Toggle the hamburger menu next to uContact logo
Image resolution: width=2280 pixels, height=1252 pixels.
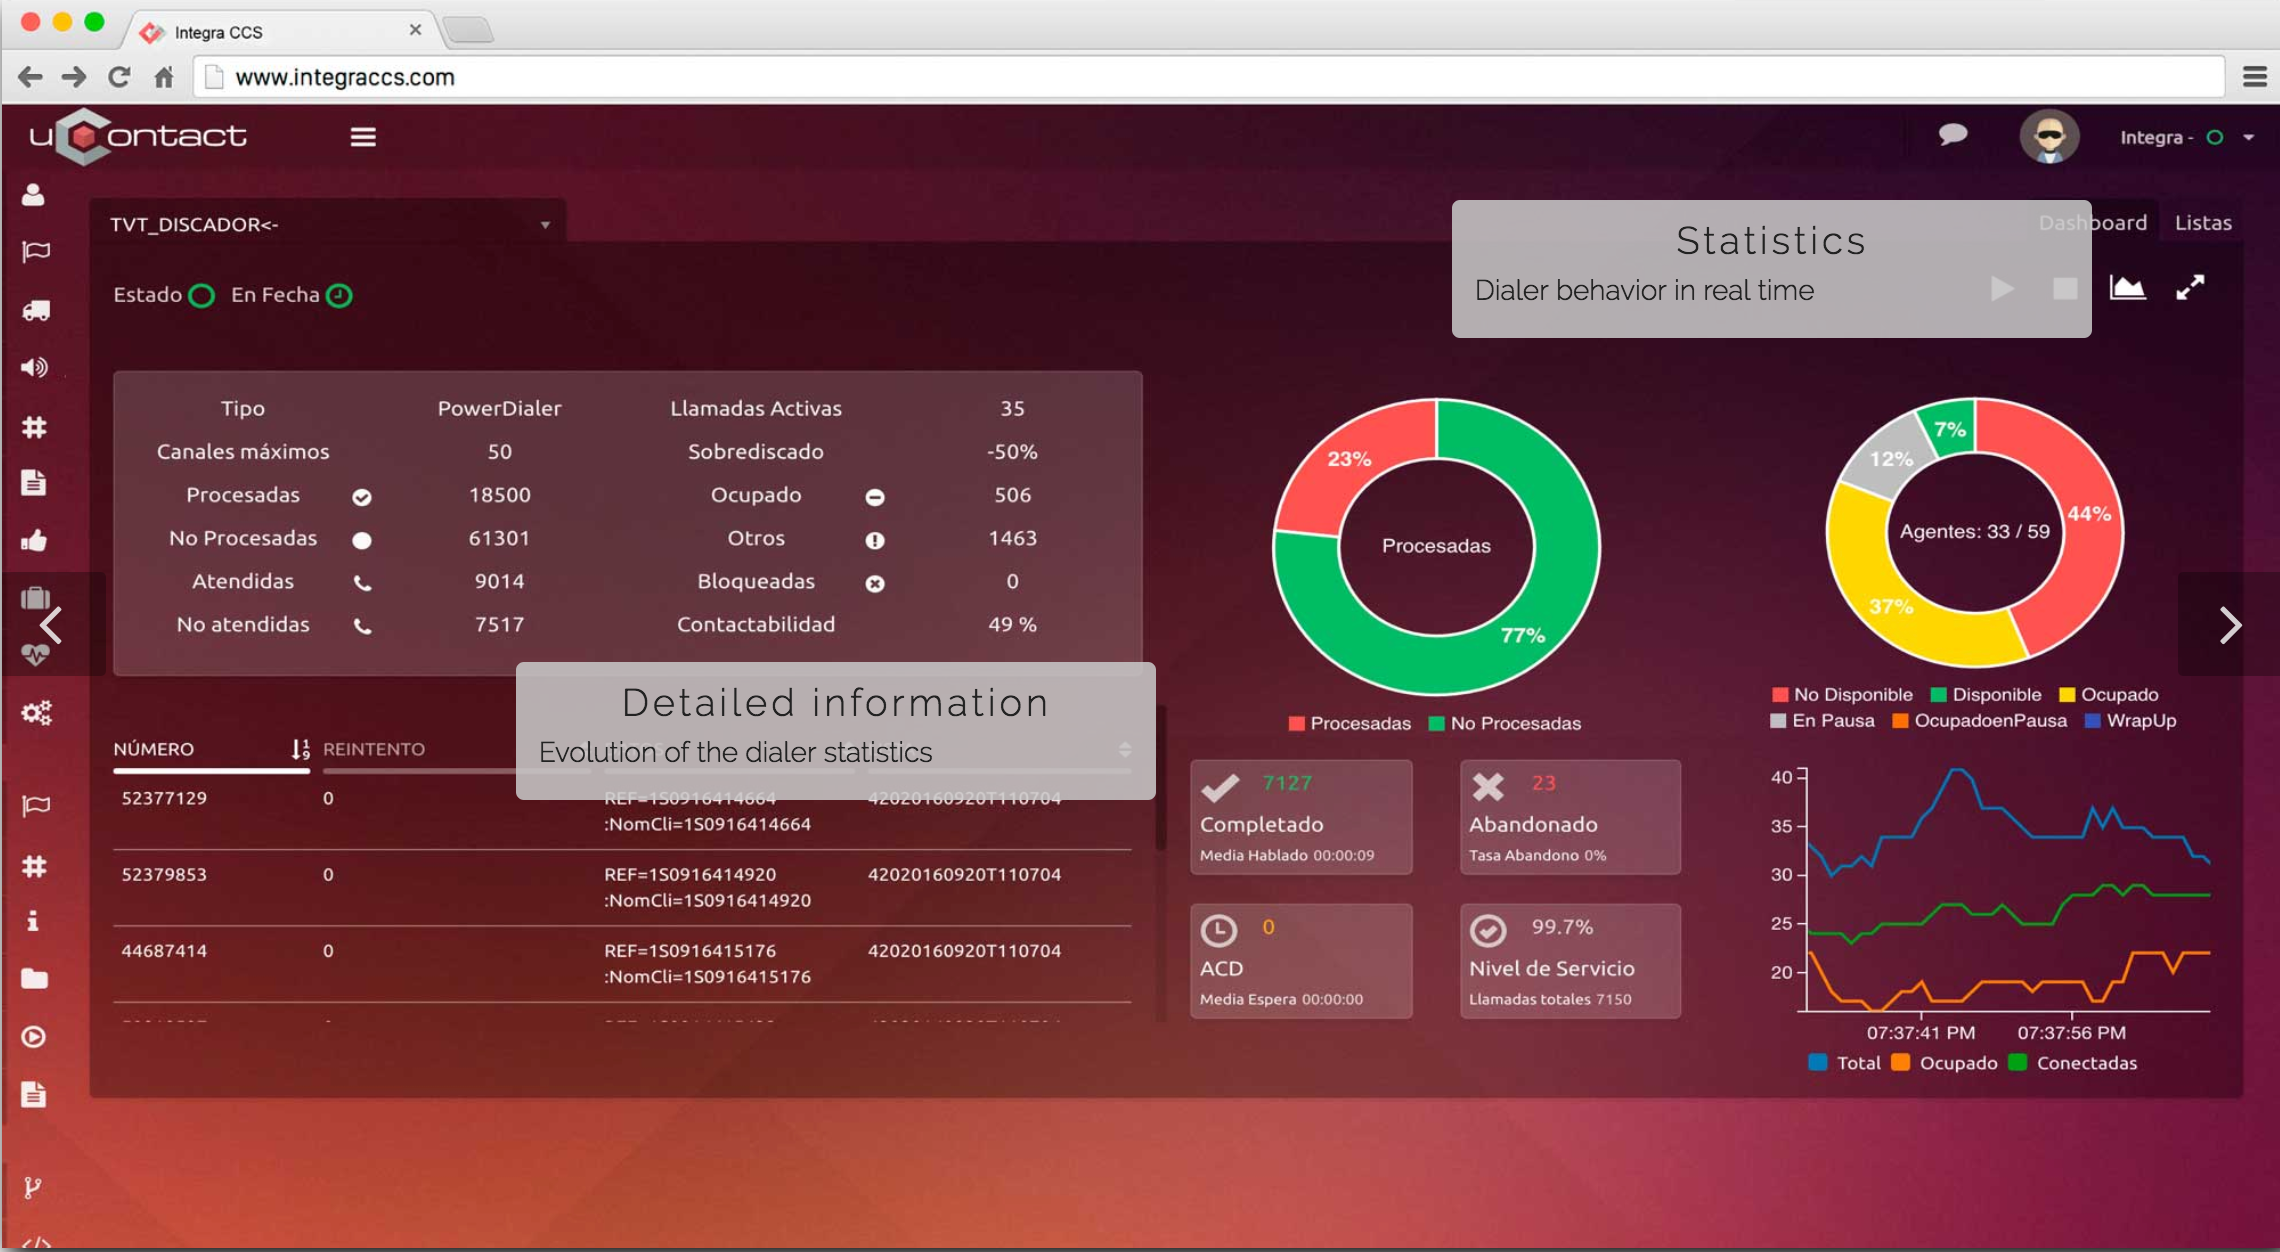(x=363, y=137)
